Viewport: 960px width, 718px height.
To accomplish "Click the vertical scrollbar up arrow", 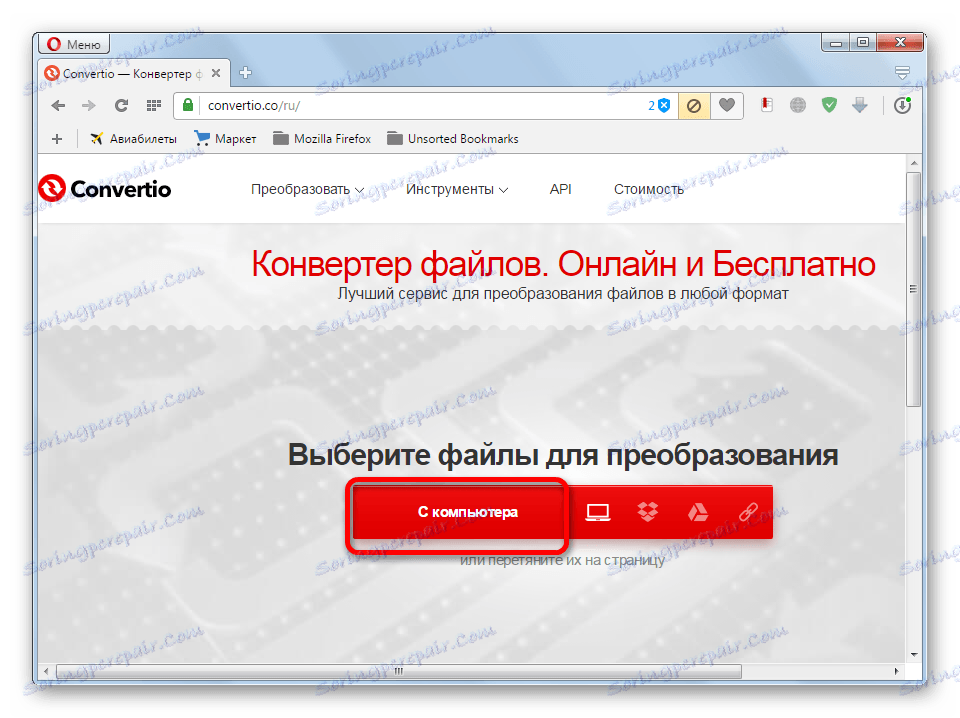I will click(x=913, y=163).
